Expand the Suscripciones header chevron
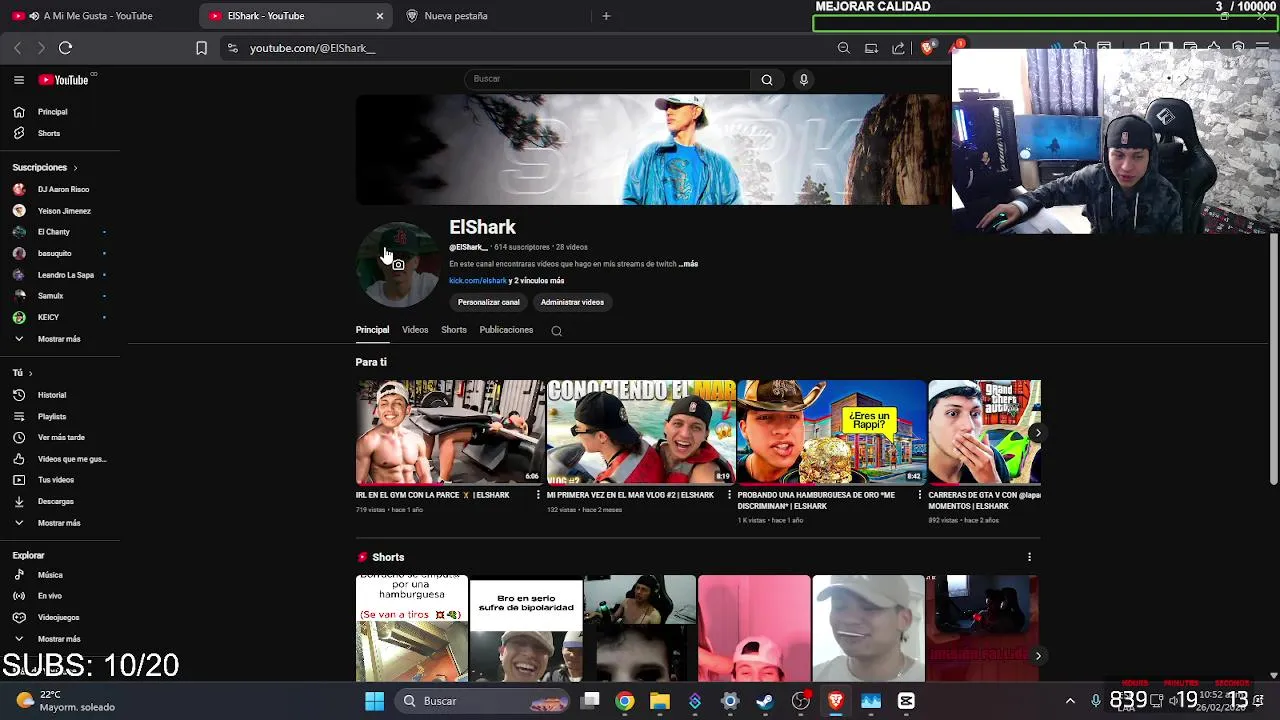This screenshot has width=1280, height=720. coord(75,168)
